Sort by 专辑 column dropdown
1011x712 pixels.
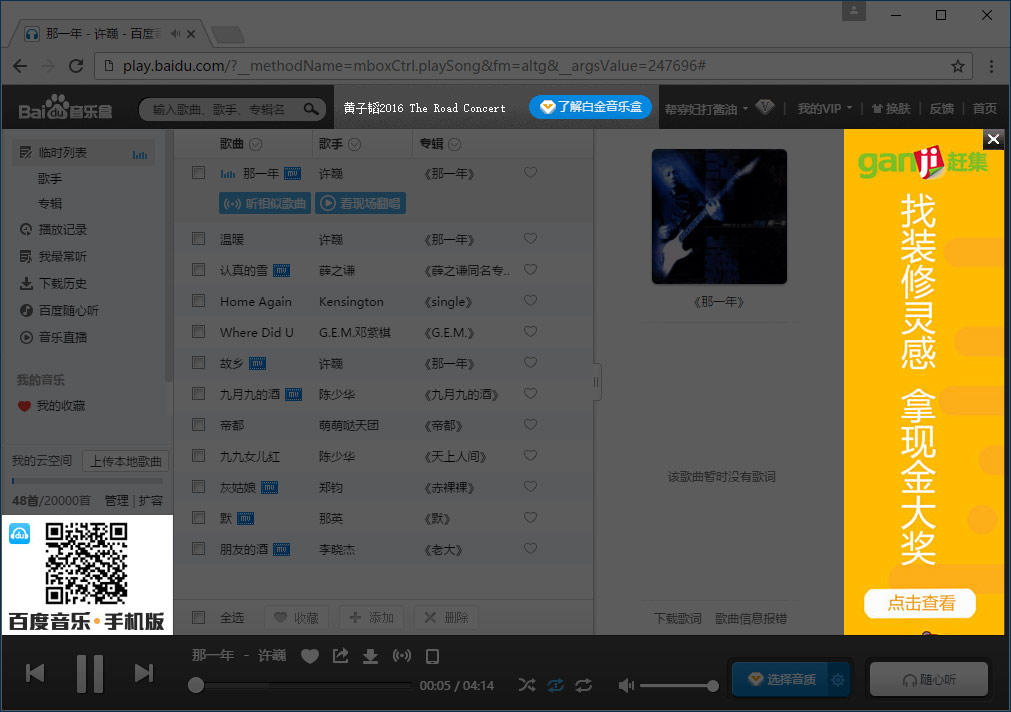[x=455, y=144]
